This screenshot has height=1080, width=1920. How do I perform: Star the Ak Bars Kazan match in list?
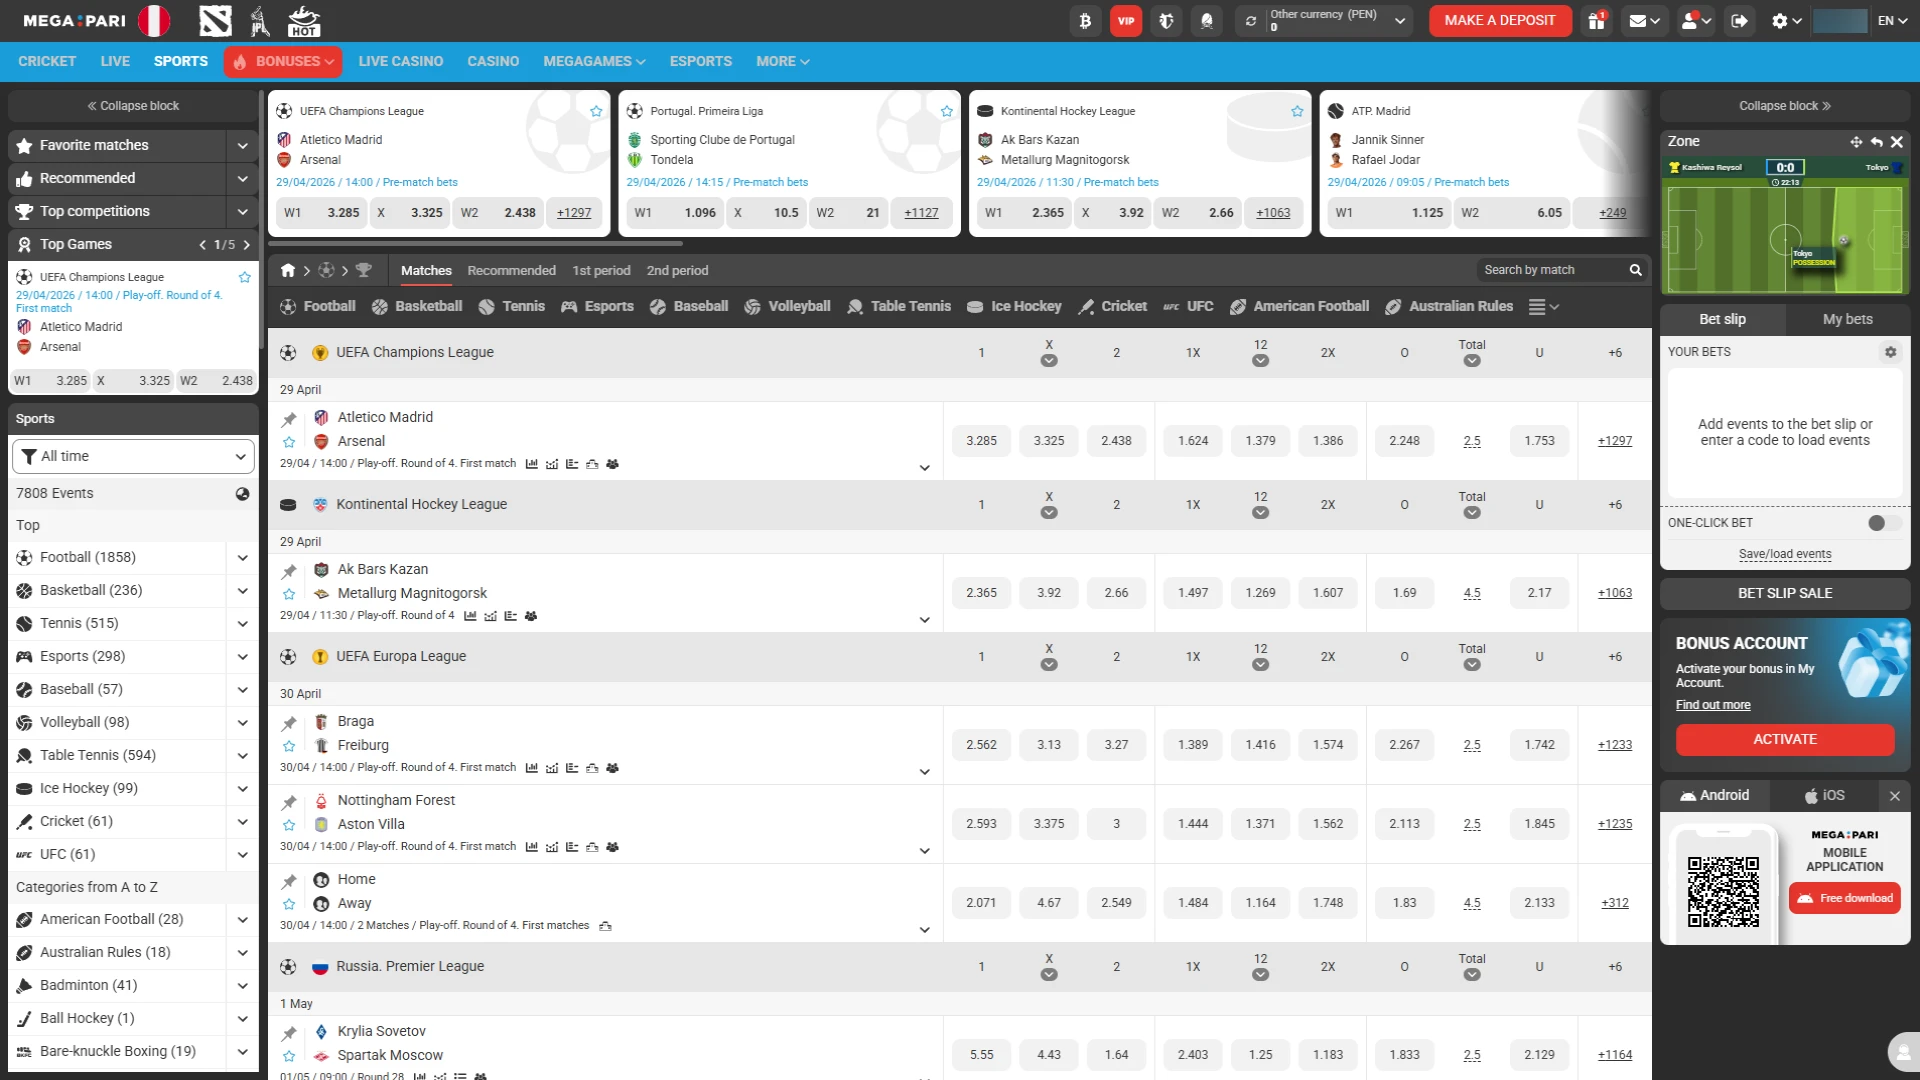[x=289, y=594]
